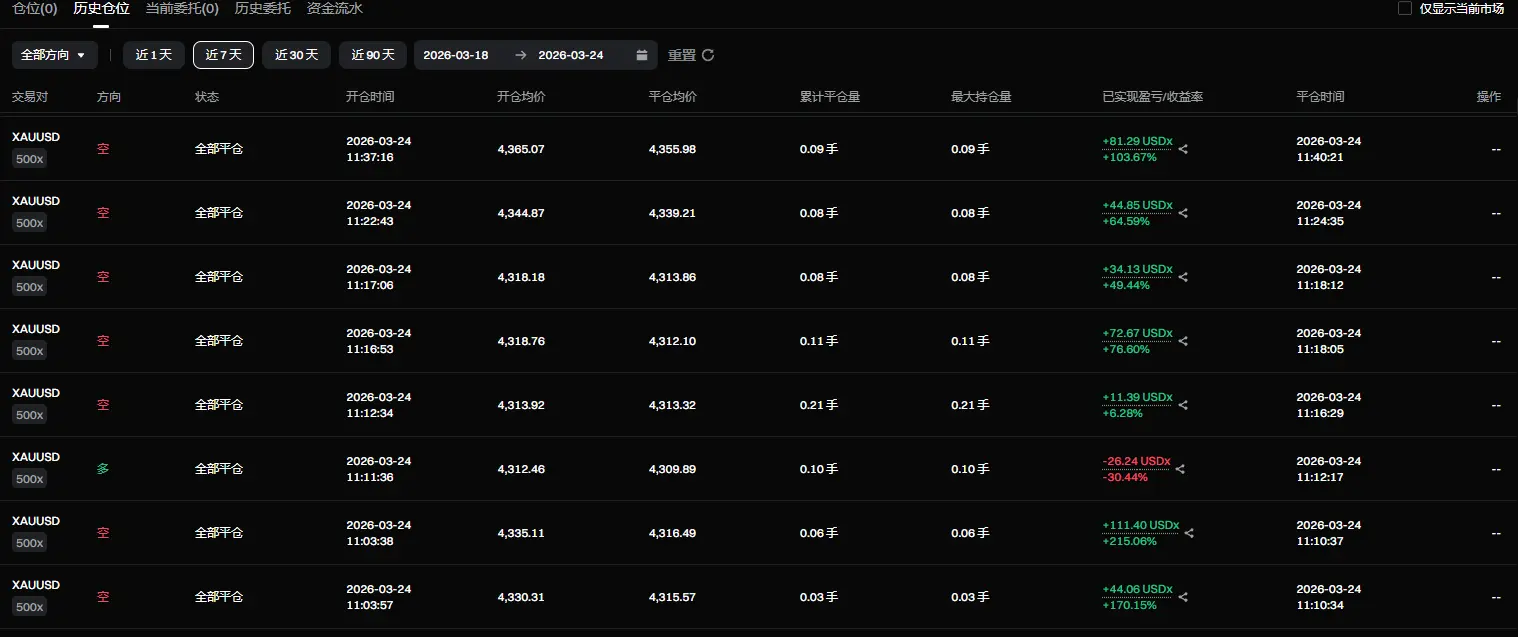Select the 近7天 time filter
The height and width of the screenshot is (637, 1518).
pos(223,55)
